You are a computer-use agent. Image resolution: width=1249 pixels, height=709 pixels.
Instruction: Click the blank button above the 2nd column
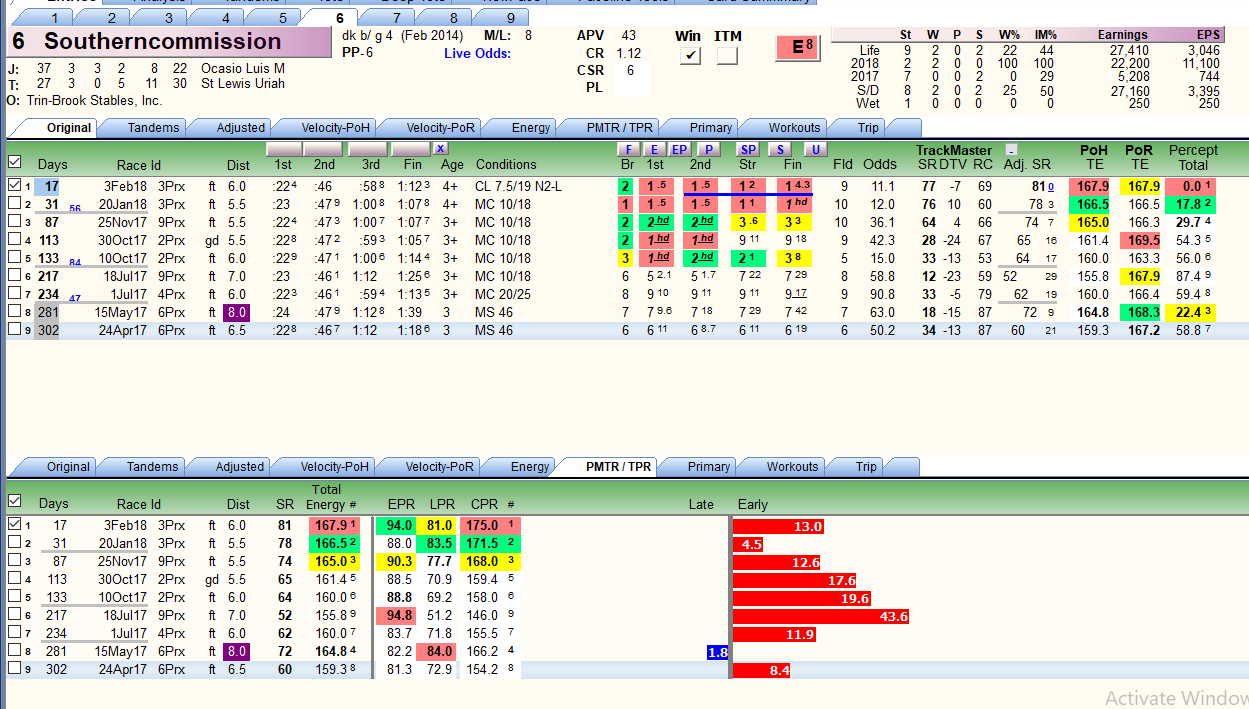point(324,149)
